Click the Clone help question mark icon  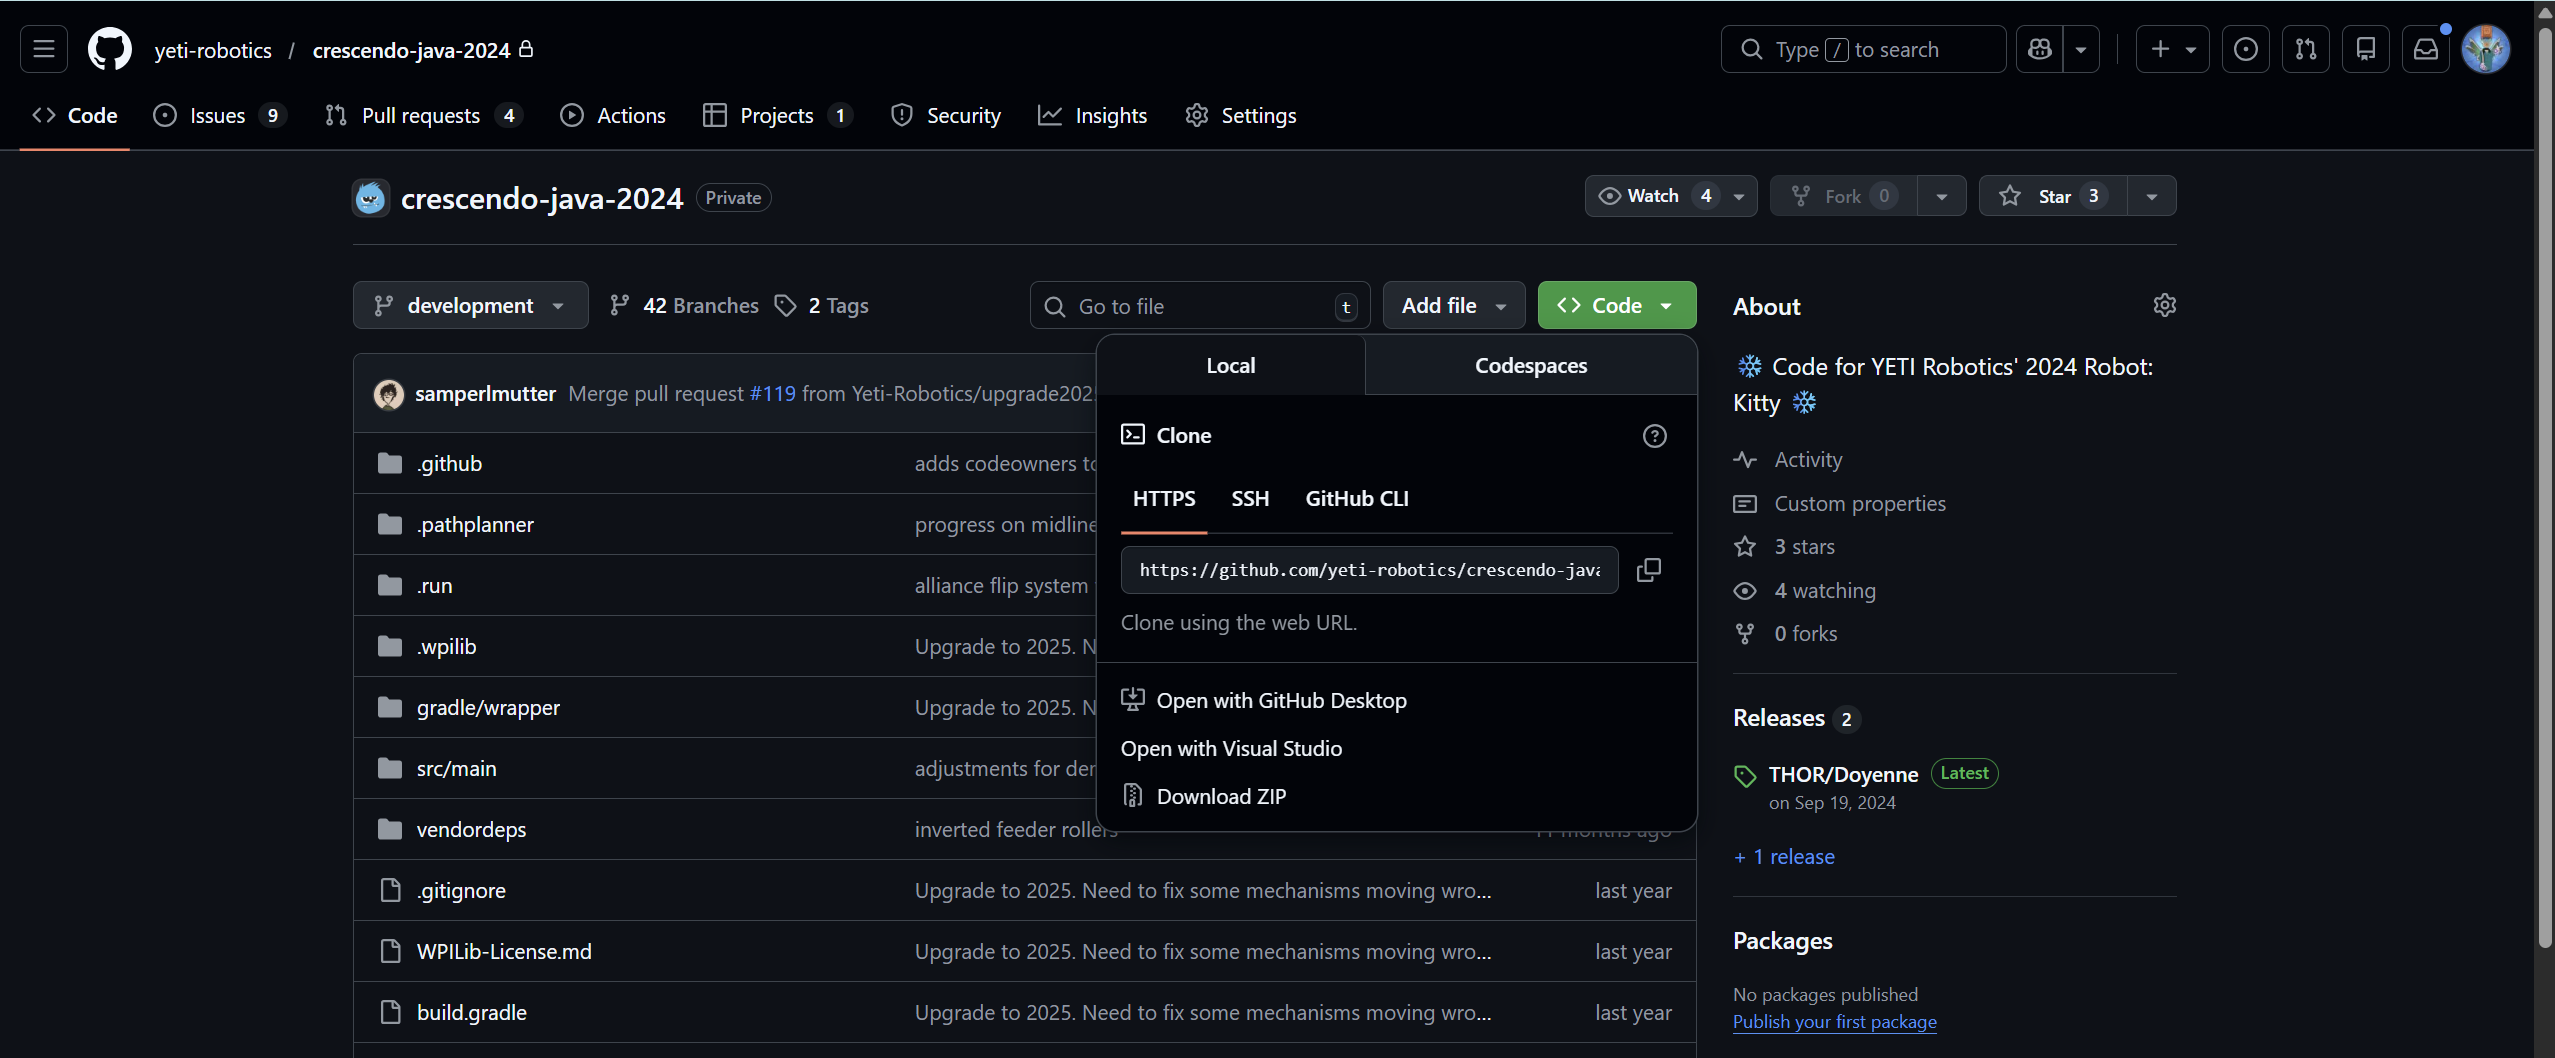click(1654, 436)
